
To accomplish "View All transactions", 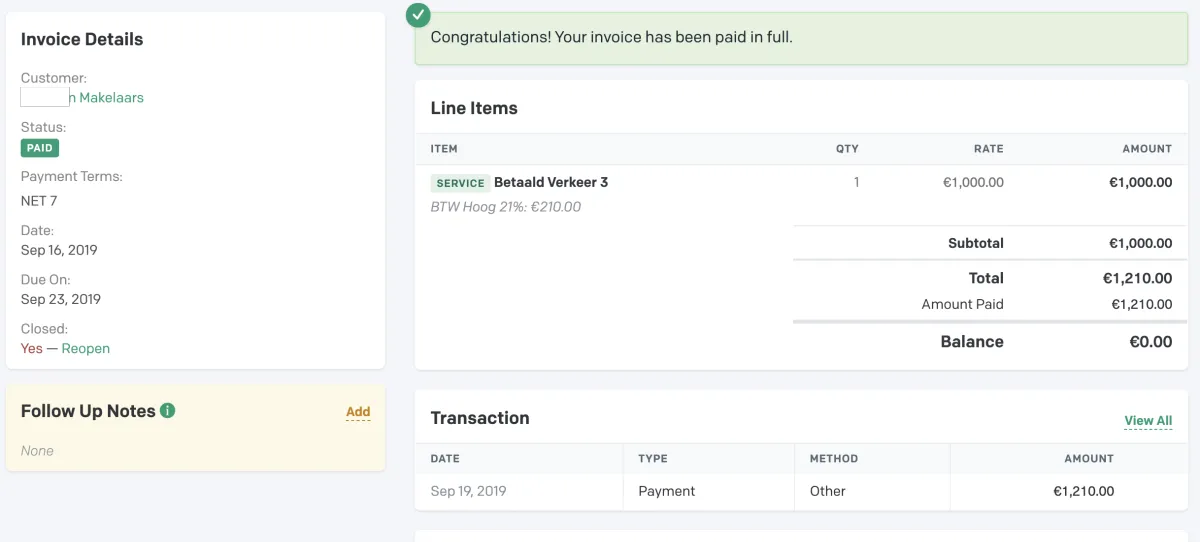I will point(1148,421).
